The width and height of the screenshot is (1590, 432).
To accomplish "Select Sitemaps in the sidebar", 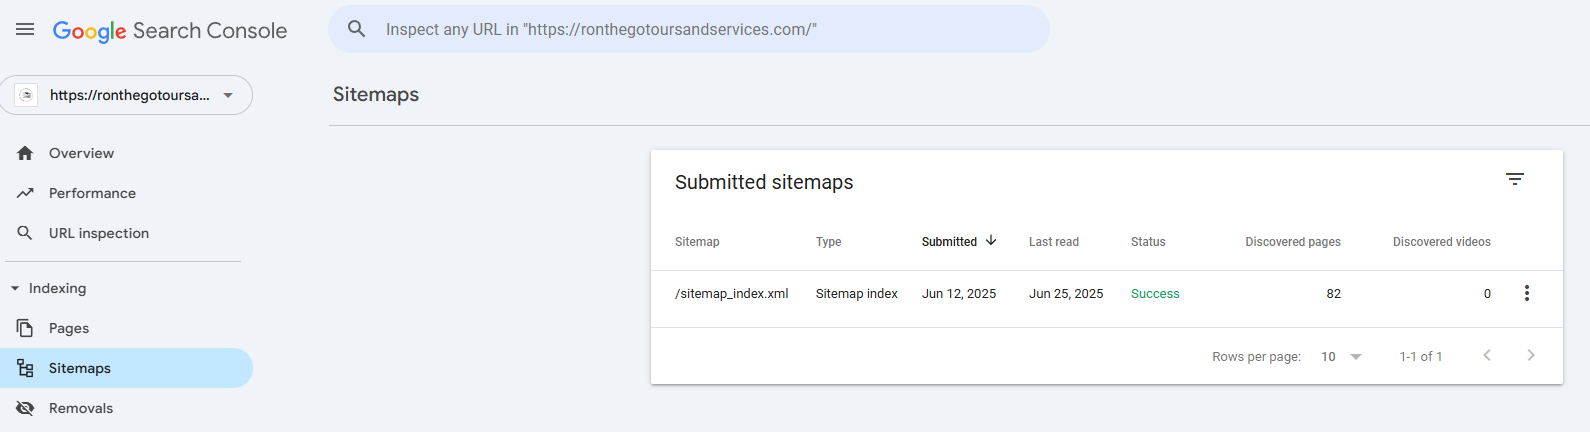I will [x=126, y=368].
